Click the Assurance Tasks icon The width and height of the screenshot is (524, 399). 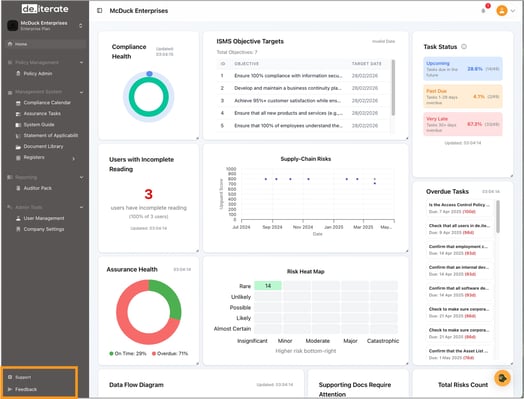pos(18,114)
